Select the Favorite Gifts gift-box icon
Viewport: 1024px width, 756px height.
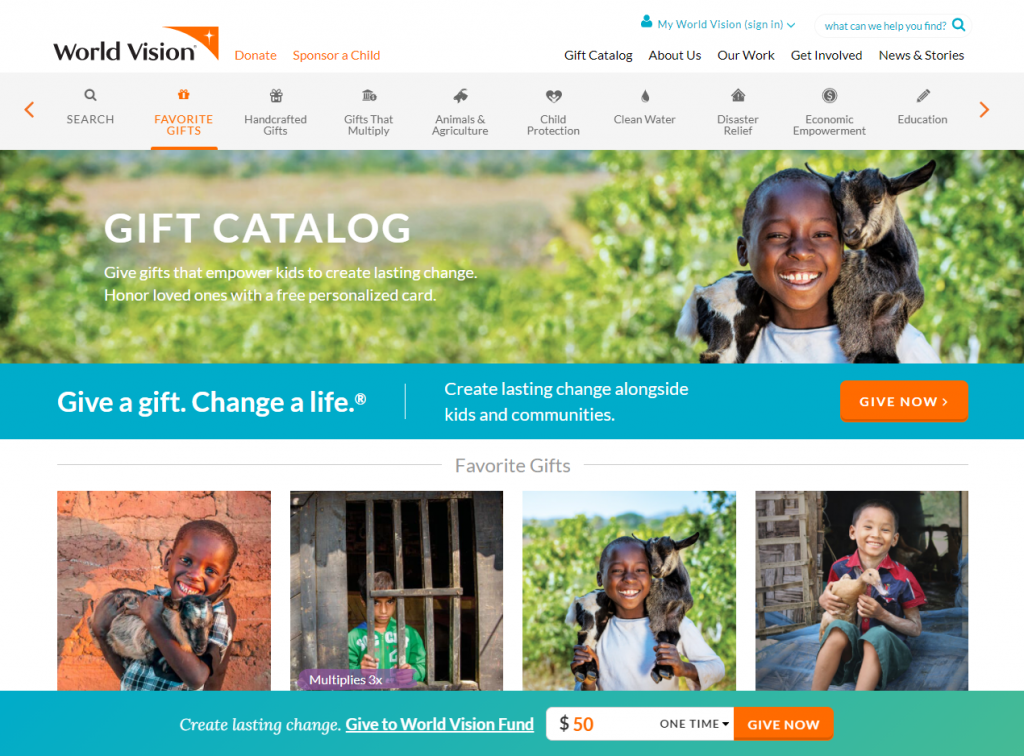pos(184,95)
